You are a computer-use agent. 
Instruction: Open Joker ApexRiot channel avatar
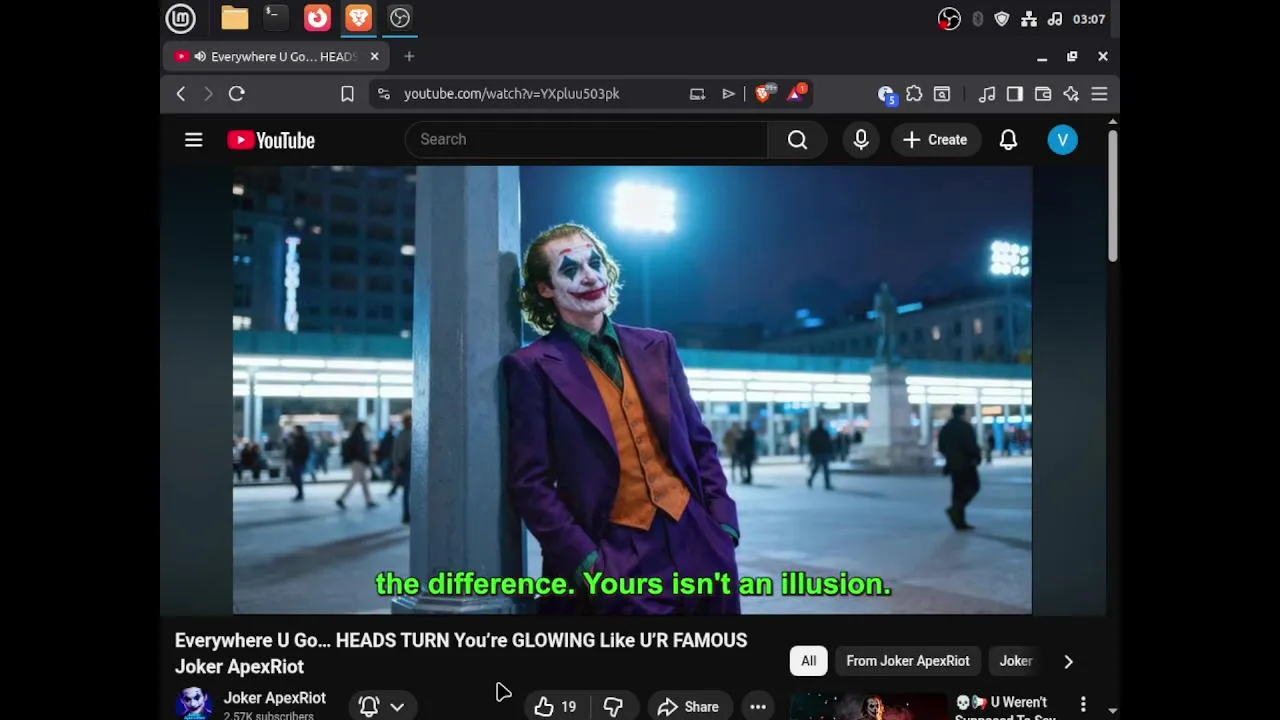click(193, 703)
